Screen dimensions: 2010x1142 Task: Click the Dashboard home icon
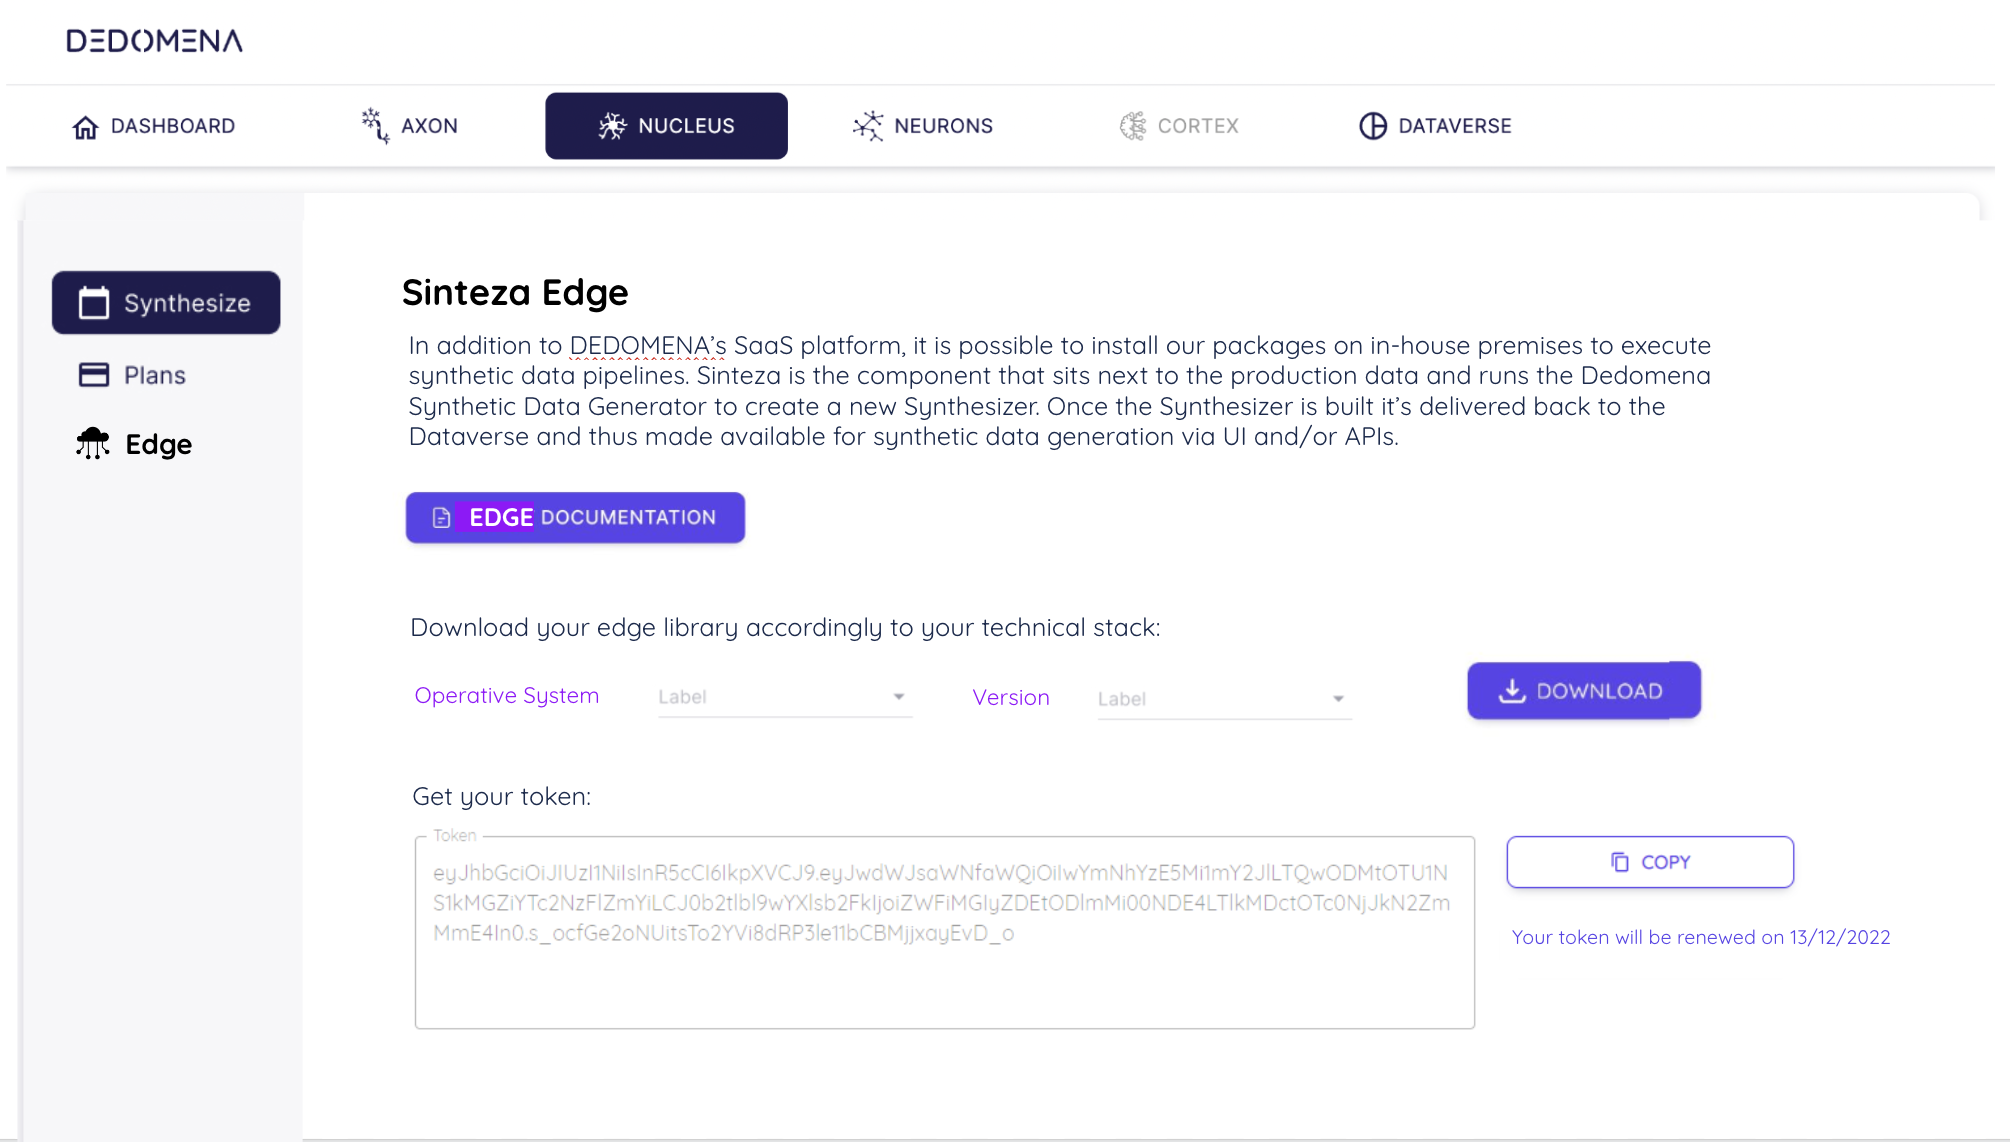86,127
